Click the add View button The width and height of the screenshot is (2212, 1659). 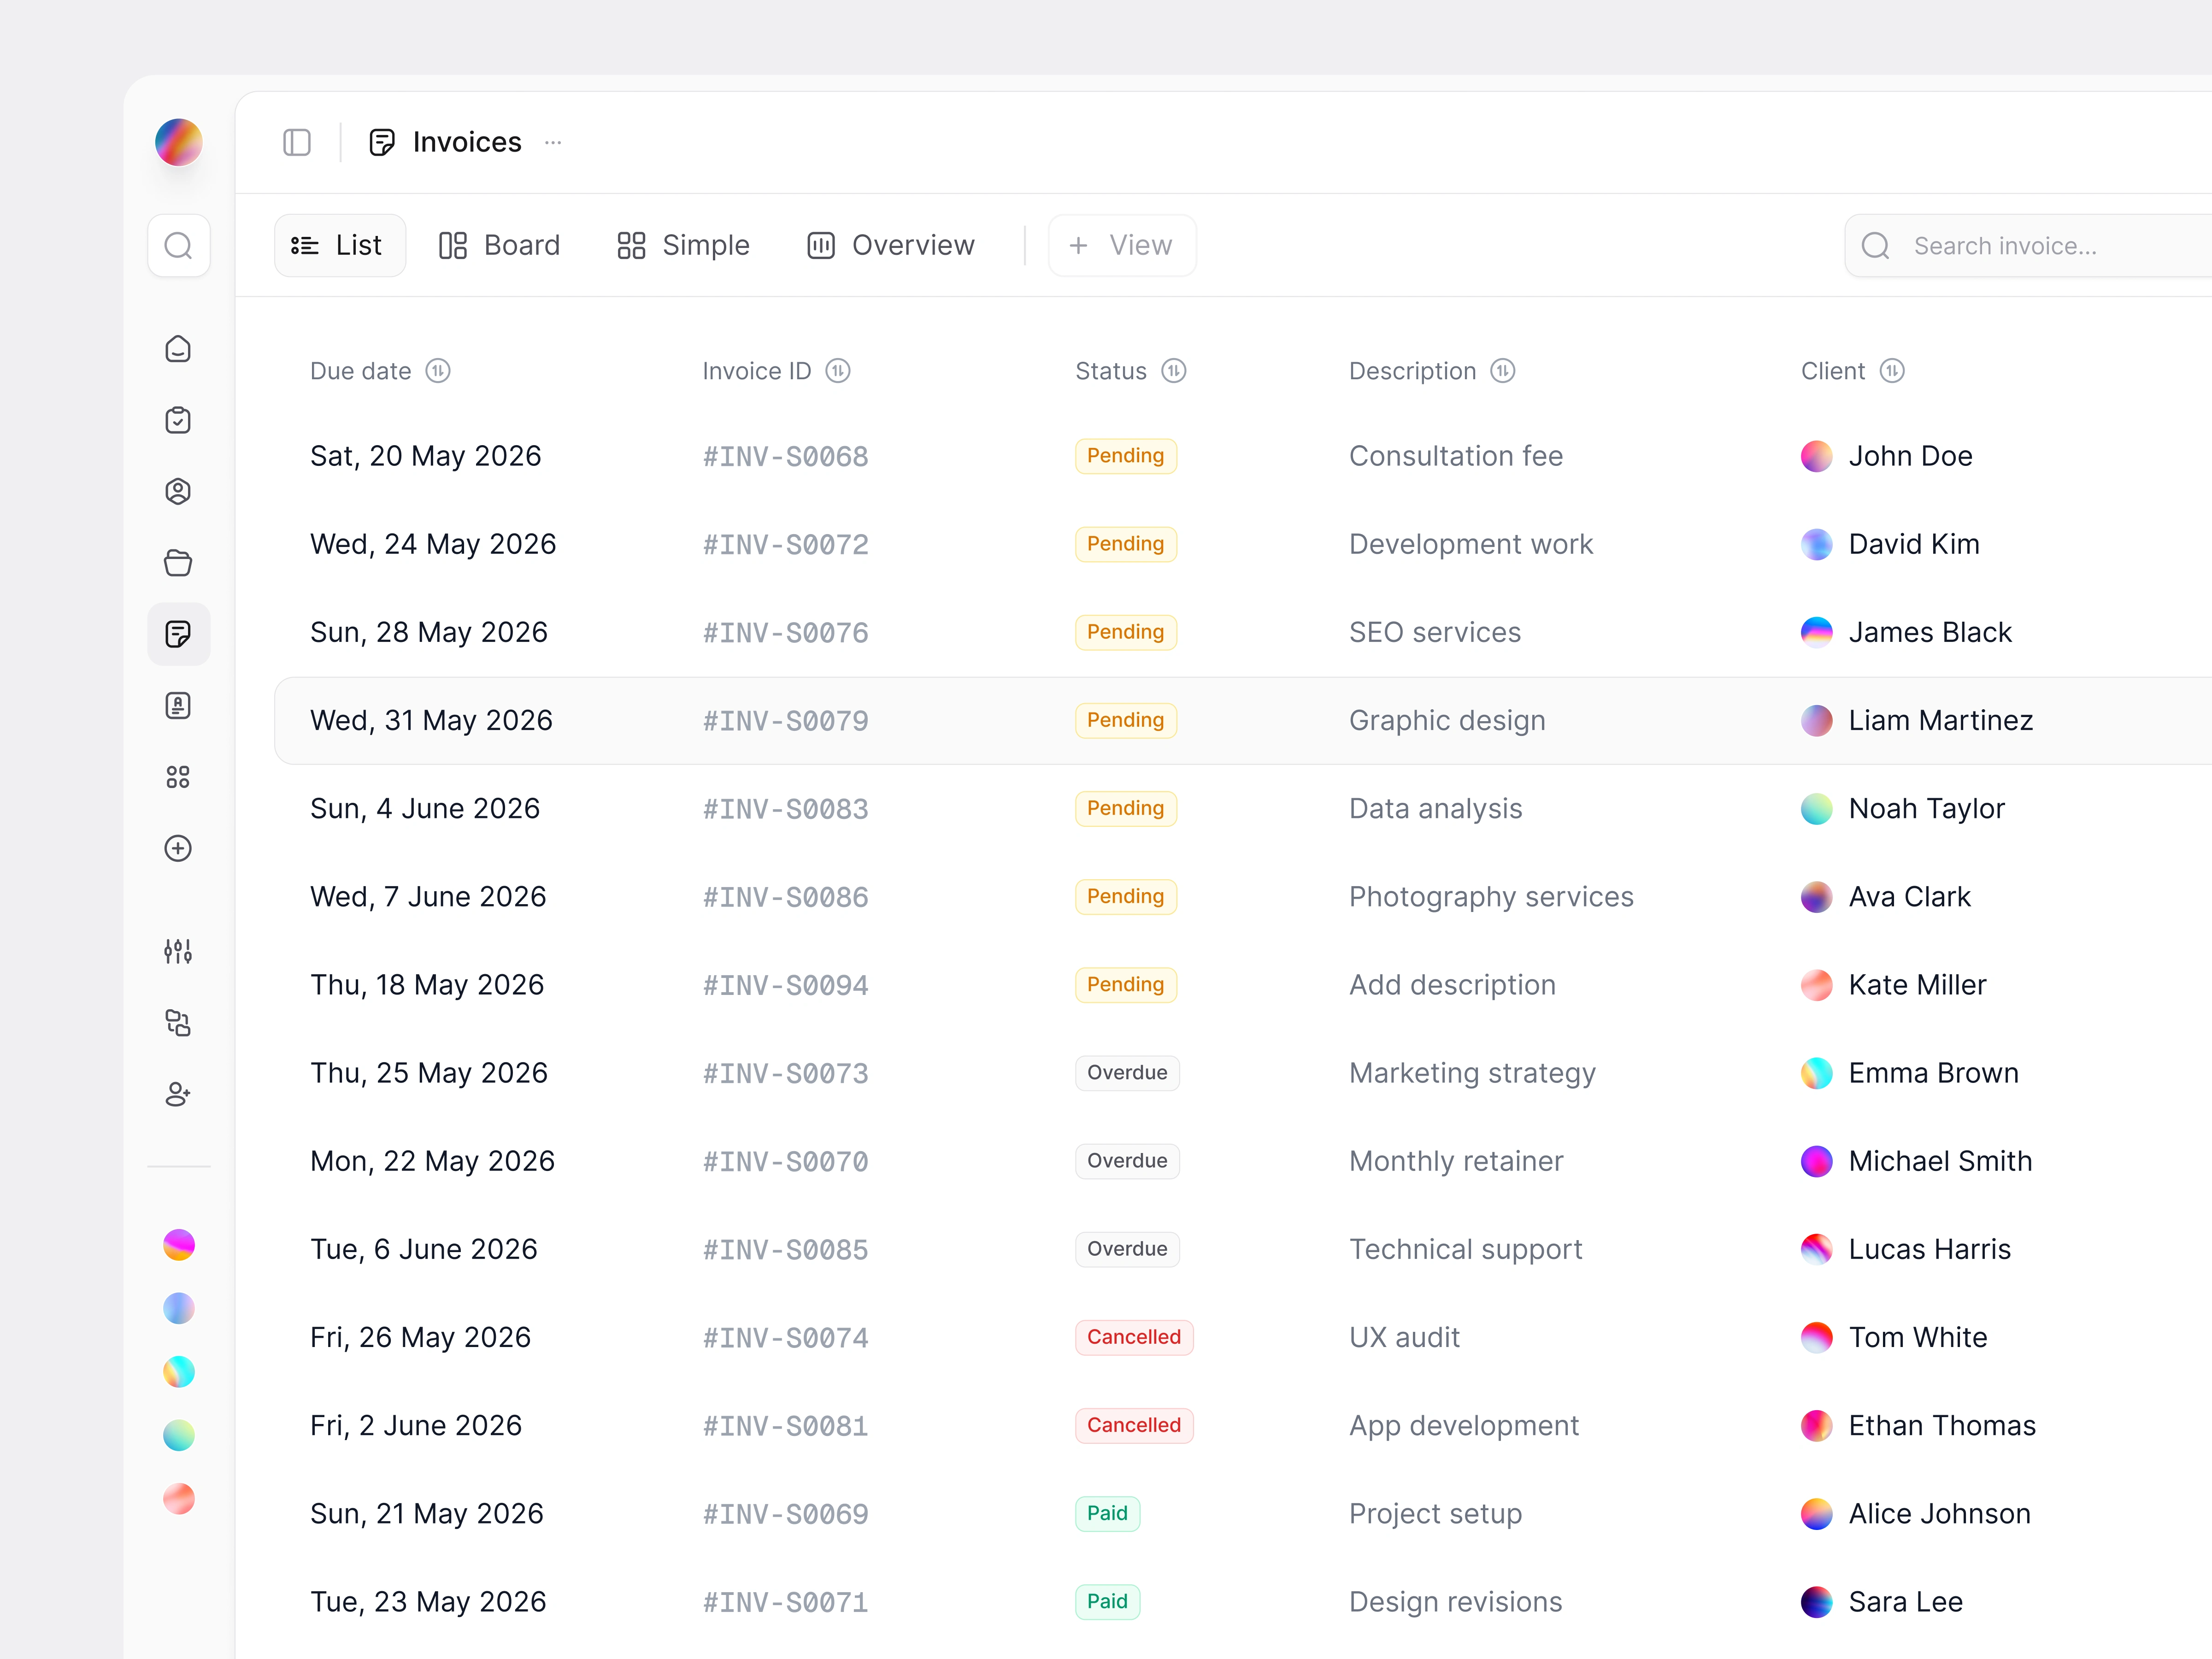(x=1121, y=245)
